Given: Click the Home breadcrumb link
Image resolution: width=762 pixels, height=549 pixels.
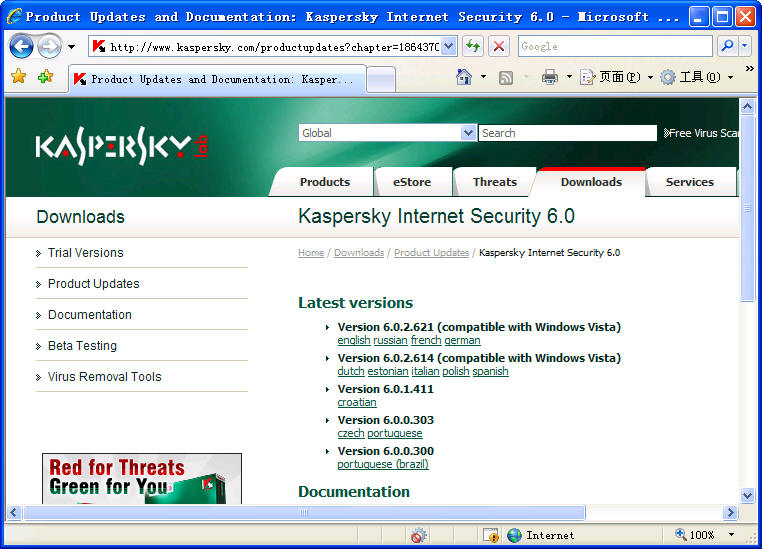Looking at the screenshot, I should point(311,253).
